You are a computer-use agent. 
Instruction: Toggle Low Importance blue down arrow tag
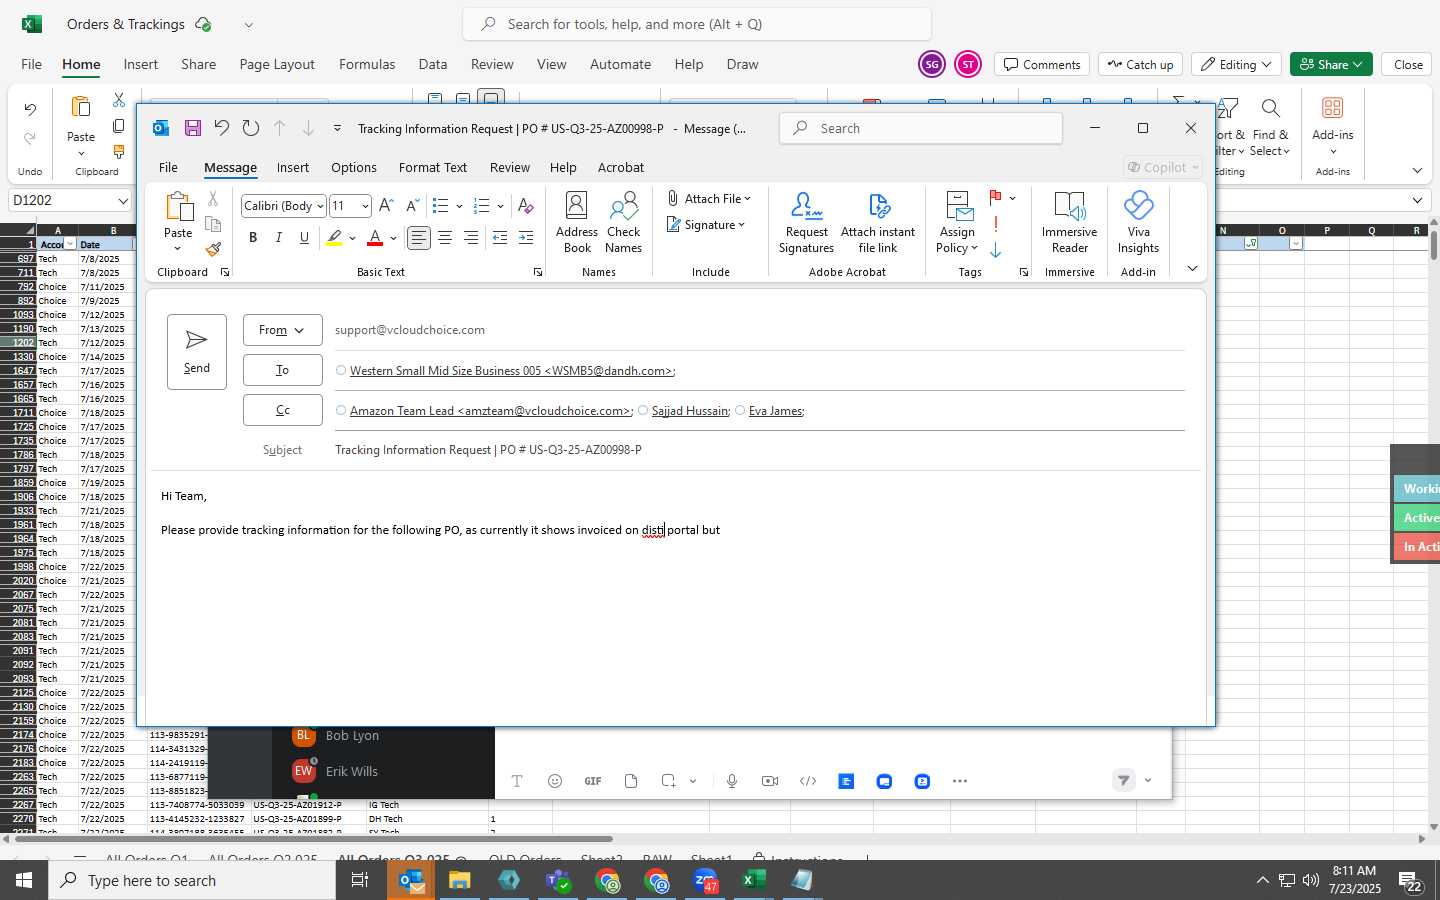tap(996, 250)
